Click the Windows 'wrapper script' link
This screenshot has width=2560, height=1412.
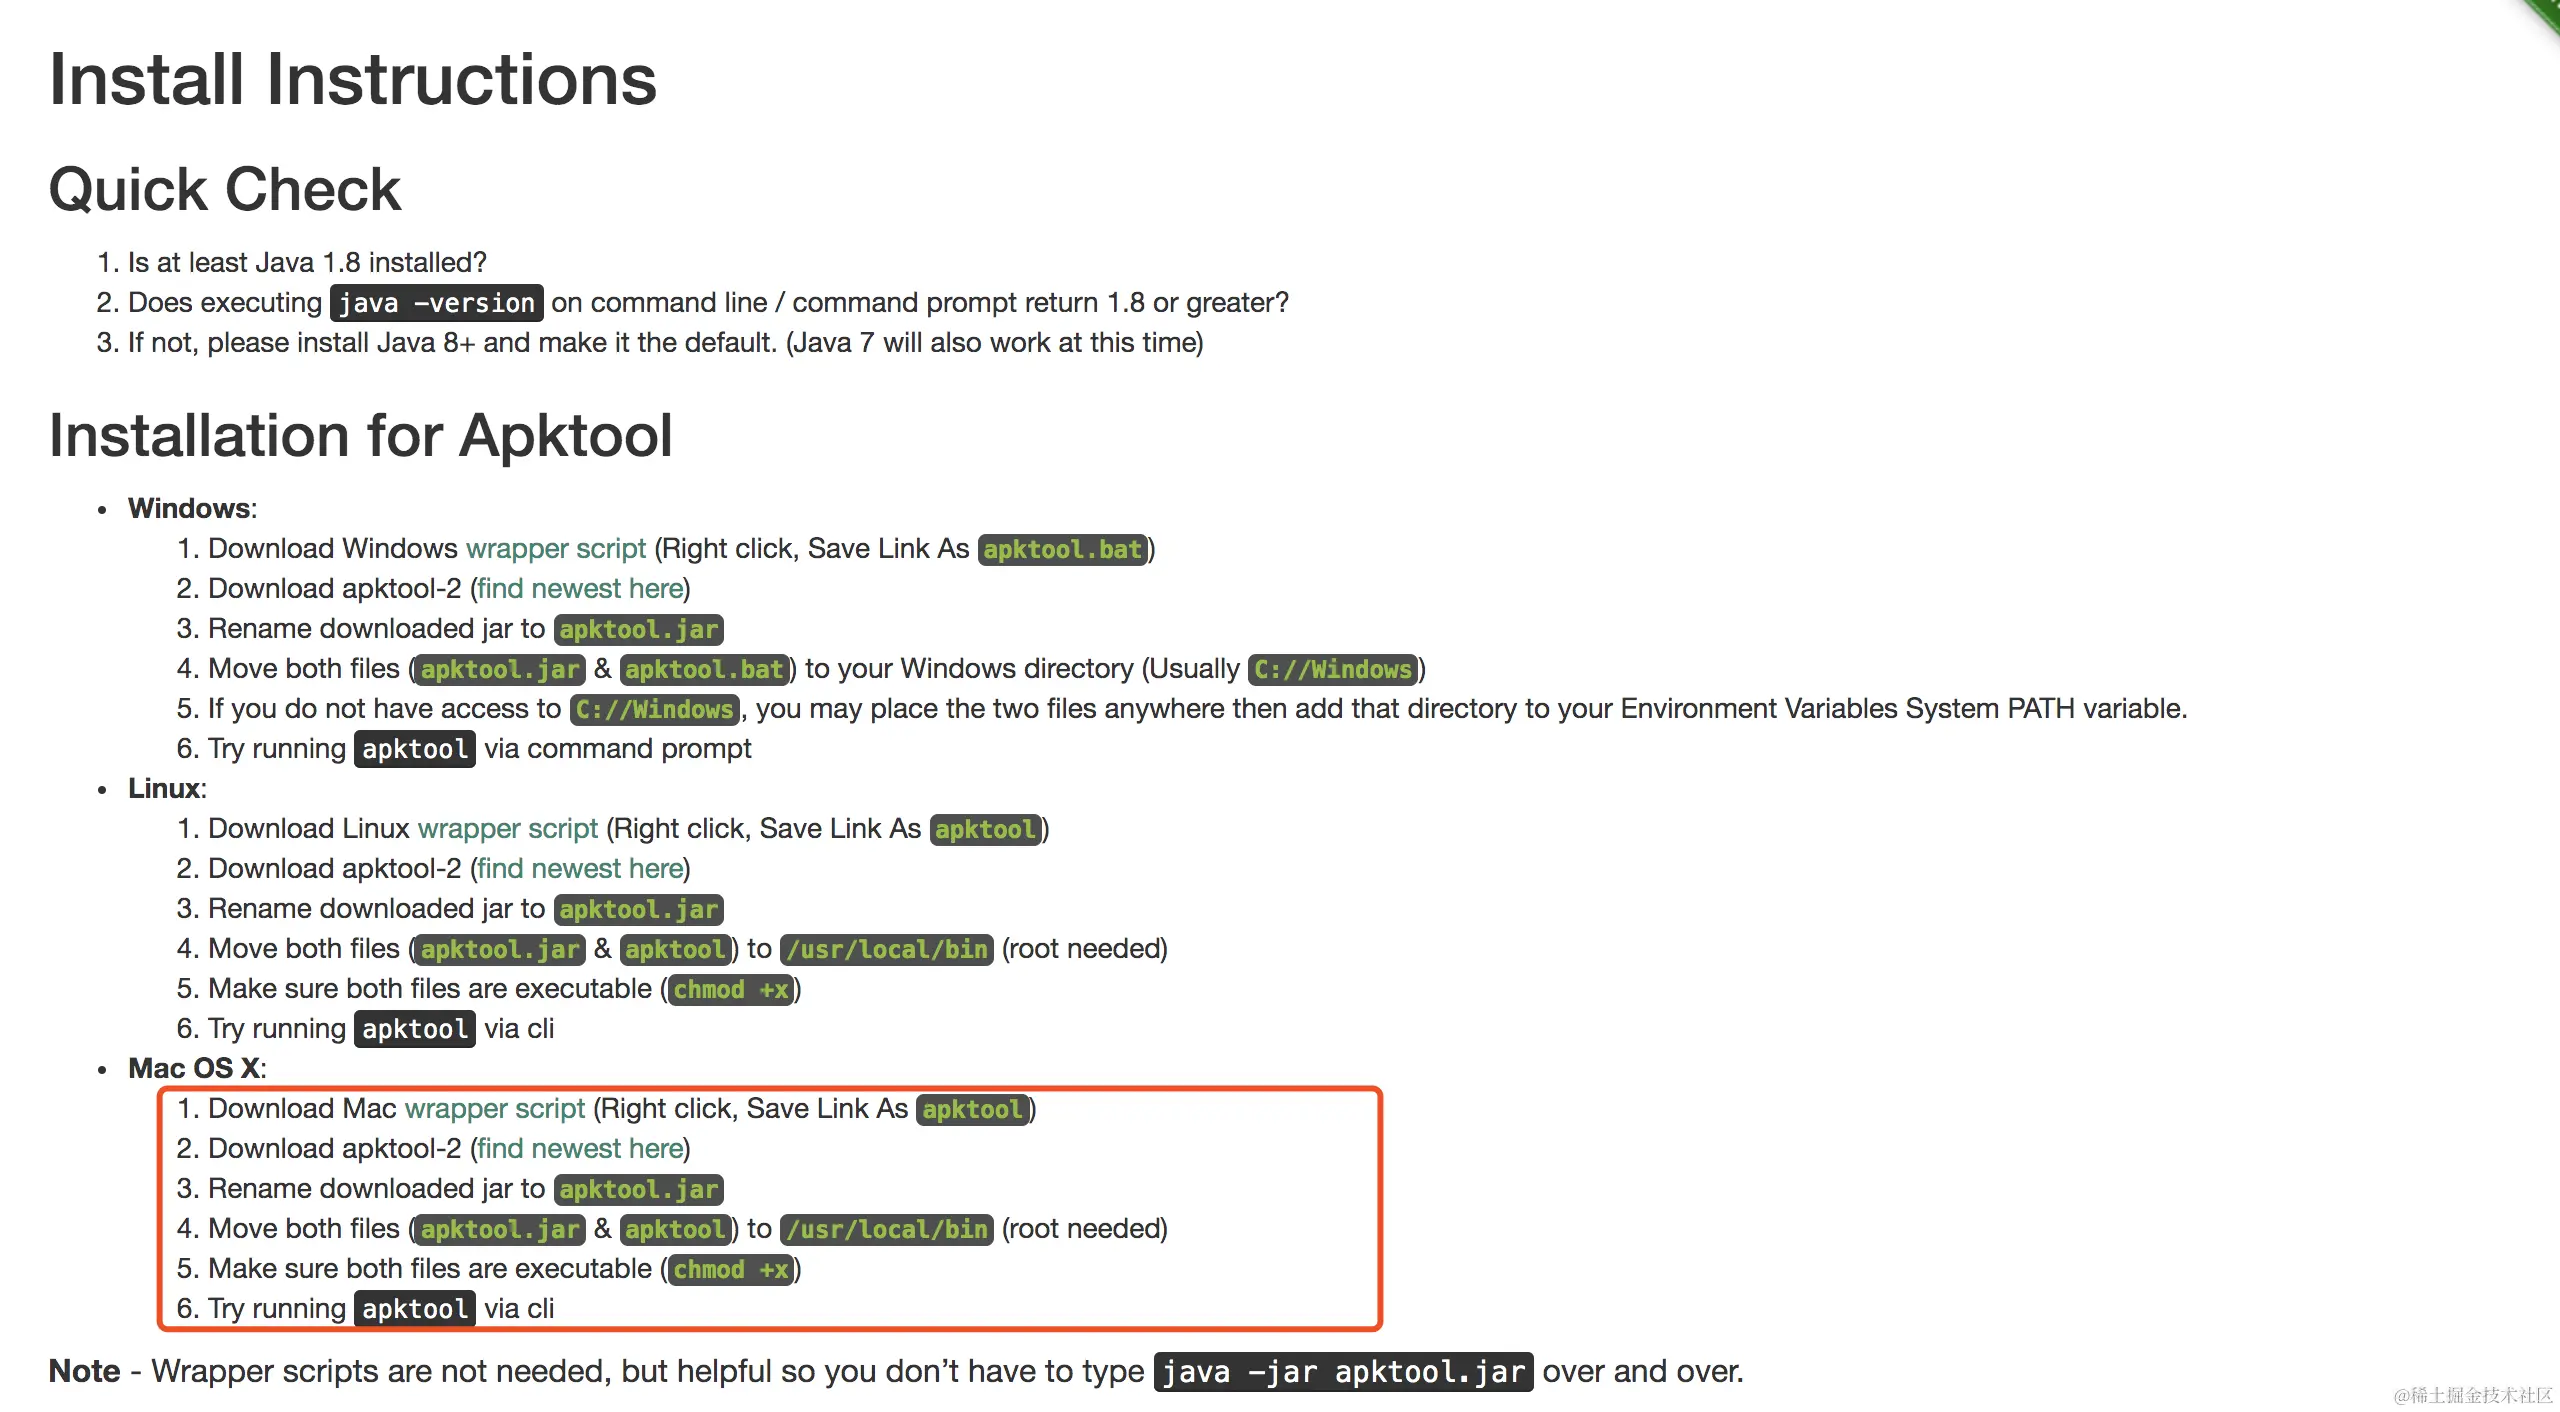556,548
